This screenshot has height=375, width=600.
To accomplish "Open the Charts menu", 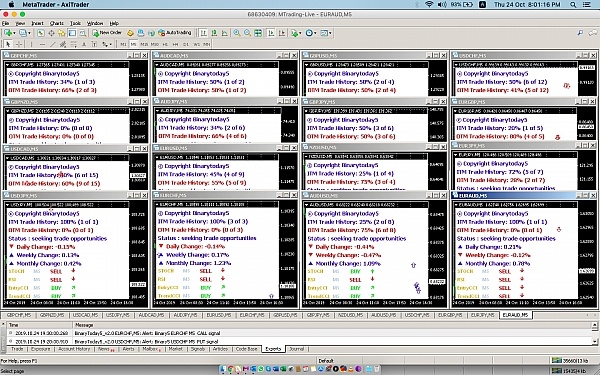I will click(x=57, y=23).
